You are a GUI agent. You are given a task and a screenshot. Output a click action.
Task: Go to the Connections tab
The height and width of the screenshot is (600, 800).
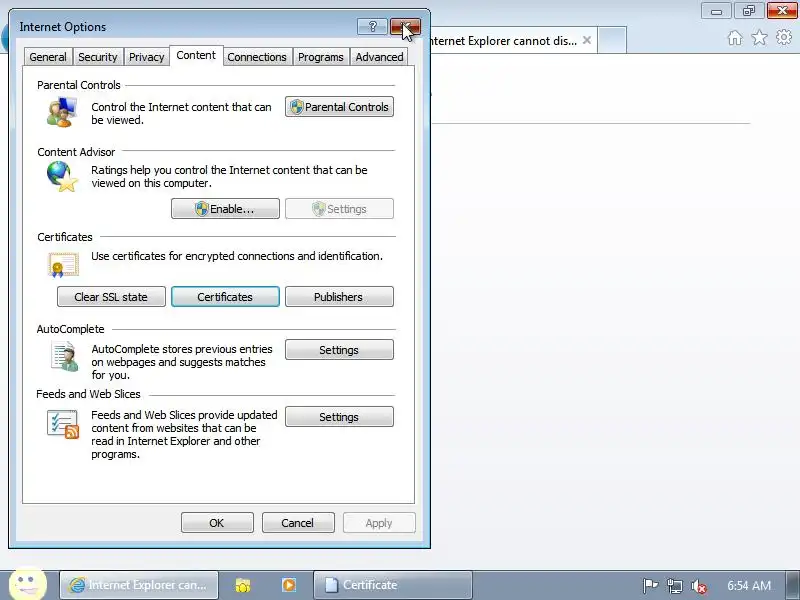click(257, 57)
